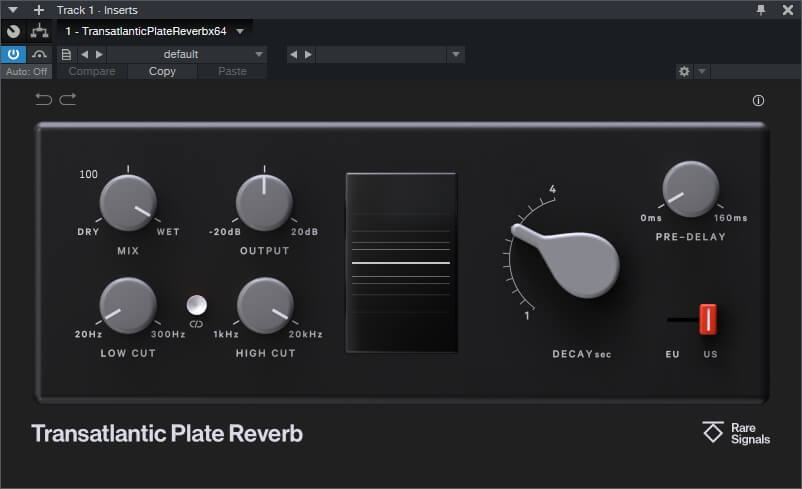Click the right arrow of second preset field

point(308,54)
